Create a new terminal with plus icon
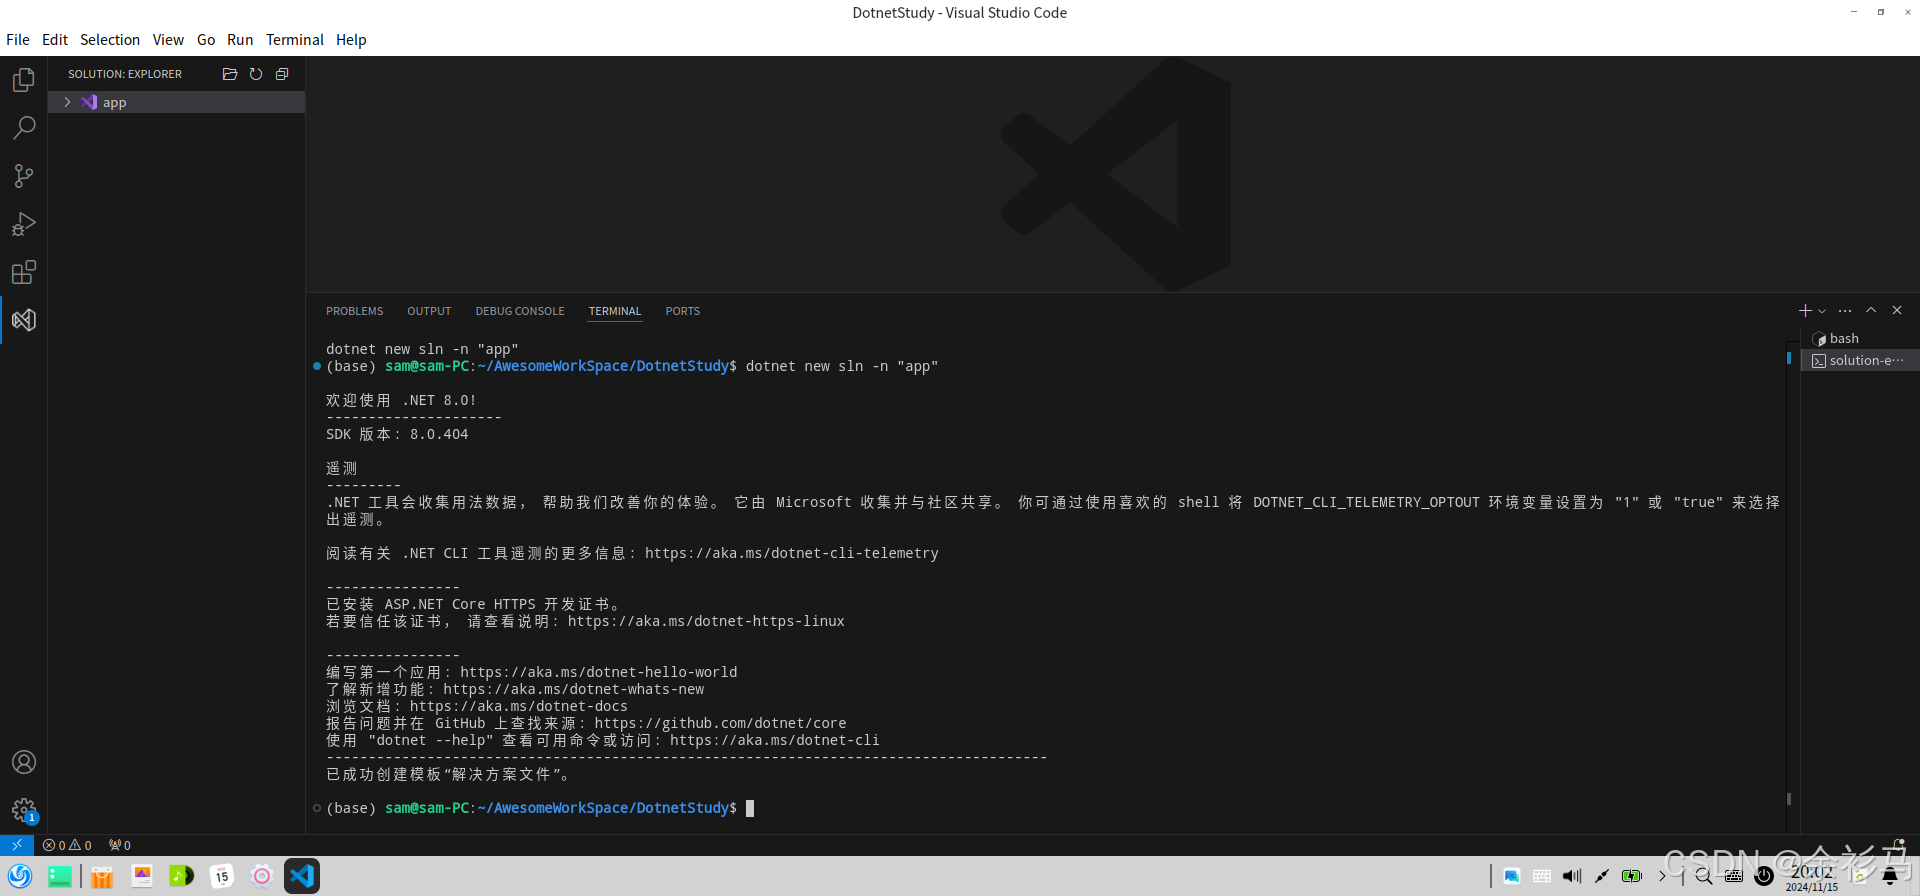Viewport: 1920px width, 896px height. click(1805, 311)
